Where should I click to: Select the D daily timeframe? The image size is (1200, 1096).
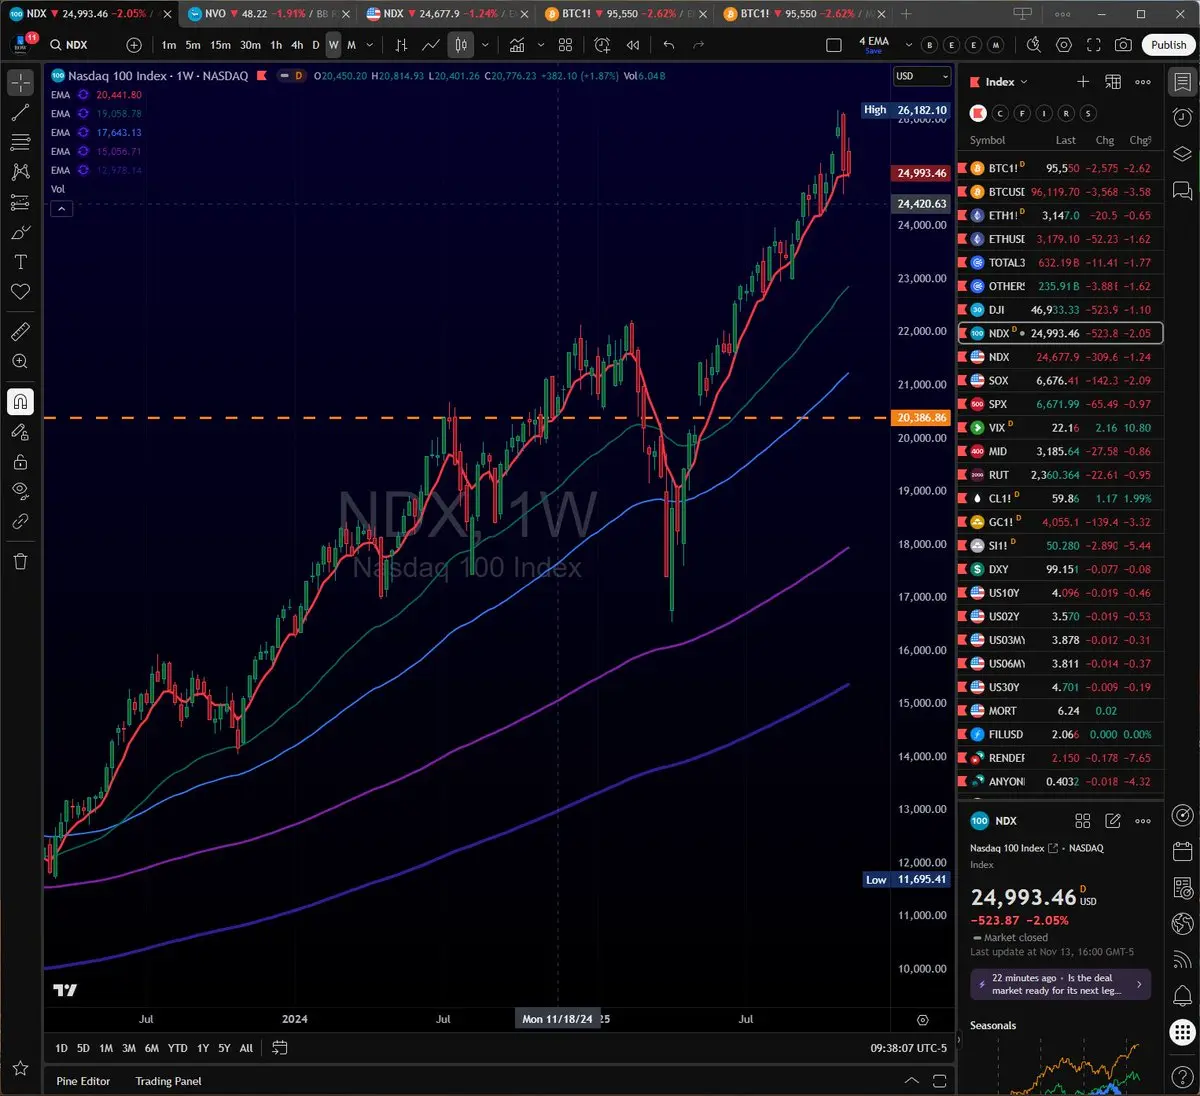tap(316, 45)
